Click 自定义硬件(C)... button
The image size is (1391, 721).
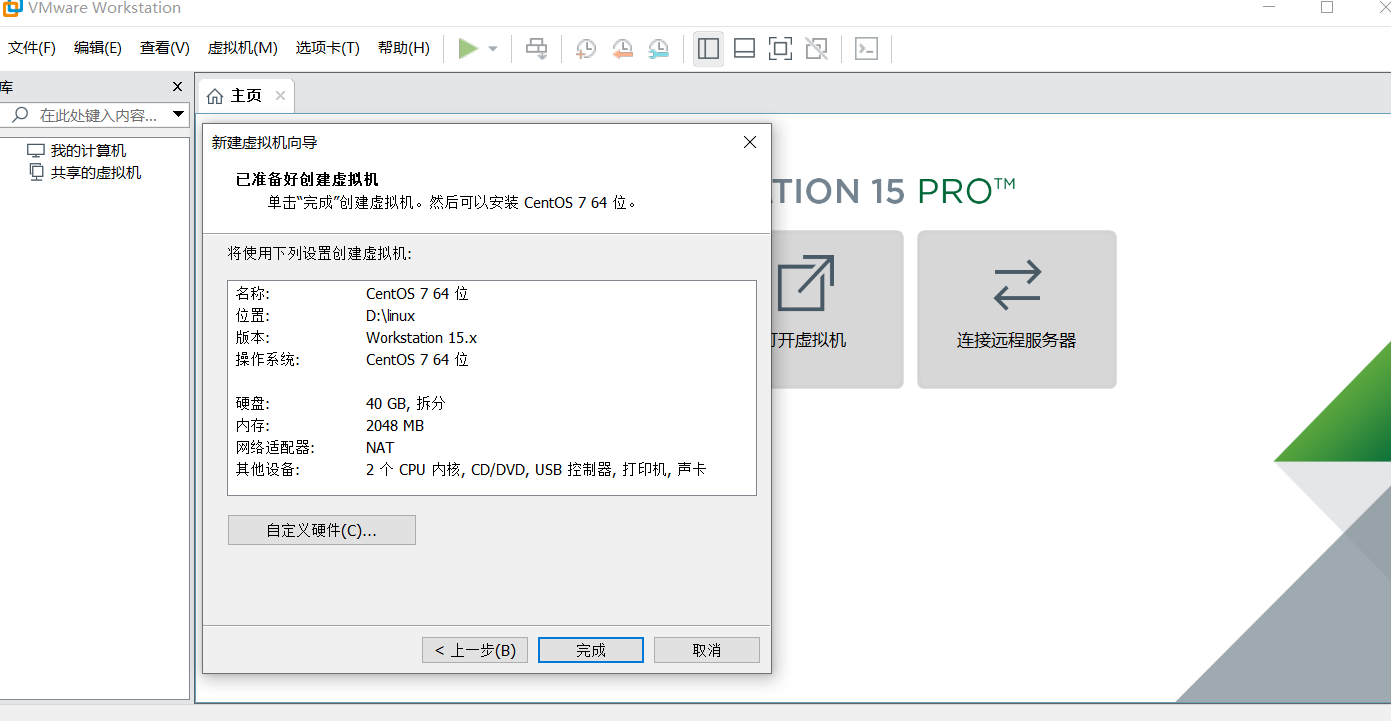[322, 530]
